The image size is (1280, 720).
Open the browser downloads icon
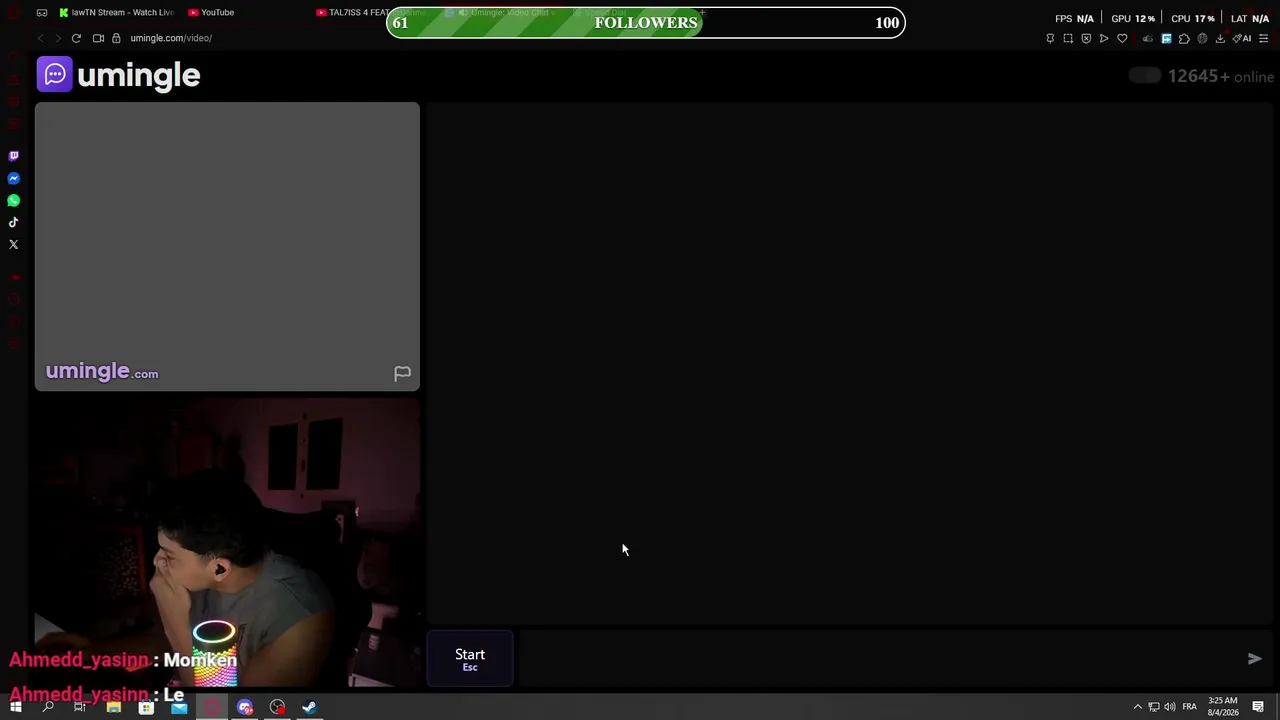coord(1220,38)
